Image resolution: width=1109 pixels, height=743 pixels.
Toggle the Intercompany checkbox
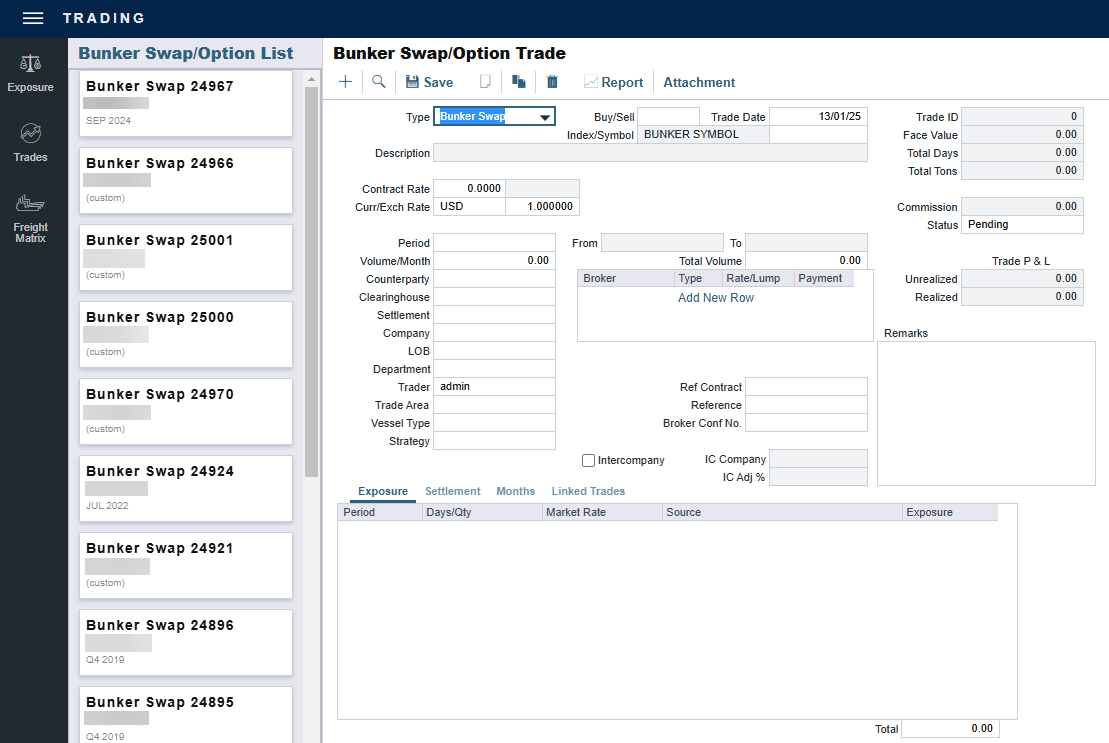[x=589, y=460]
